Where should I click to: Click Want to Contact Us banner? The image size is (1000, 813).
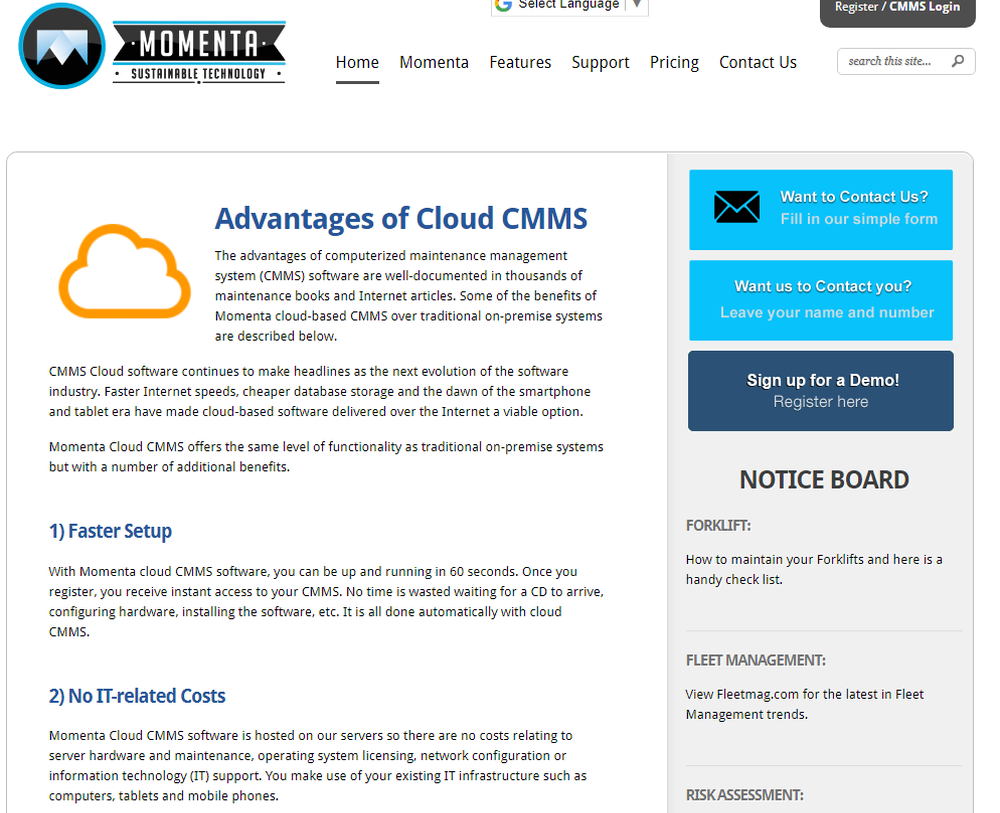click(x=821, y=210)
